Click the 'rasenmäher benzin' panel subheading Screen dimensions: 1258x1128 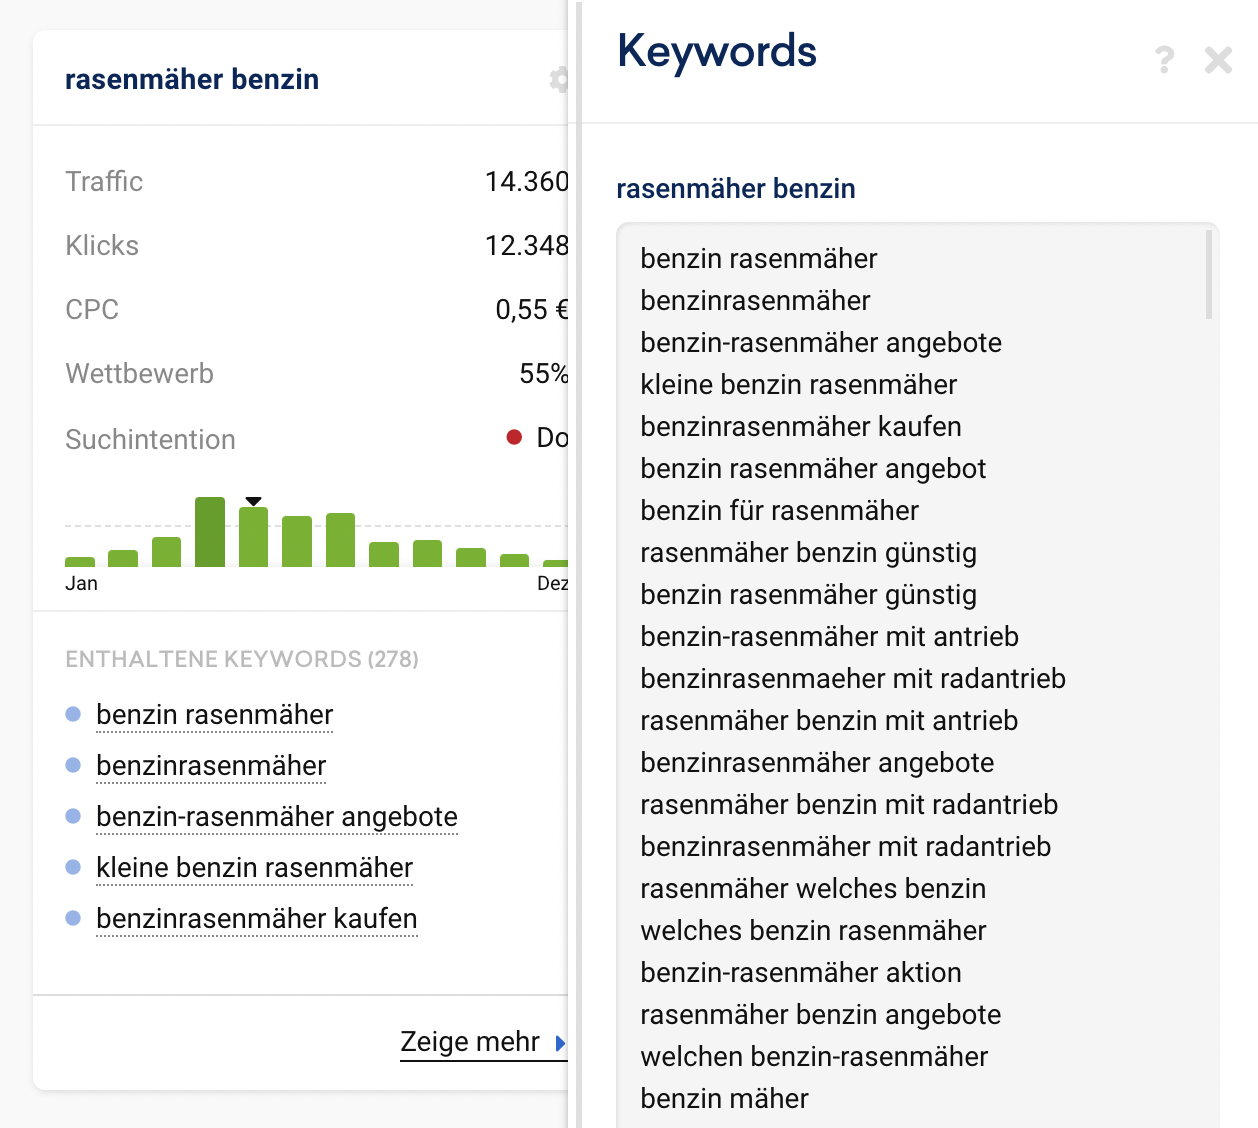coord(735,189)
